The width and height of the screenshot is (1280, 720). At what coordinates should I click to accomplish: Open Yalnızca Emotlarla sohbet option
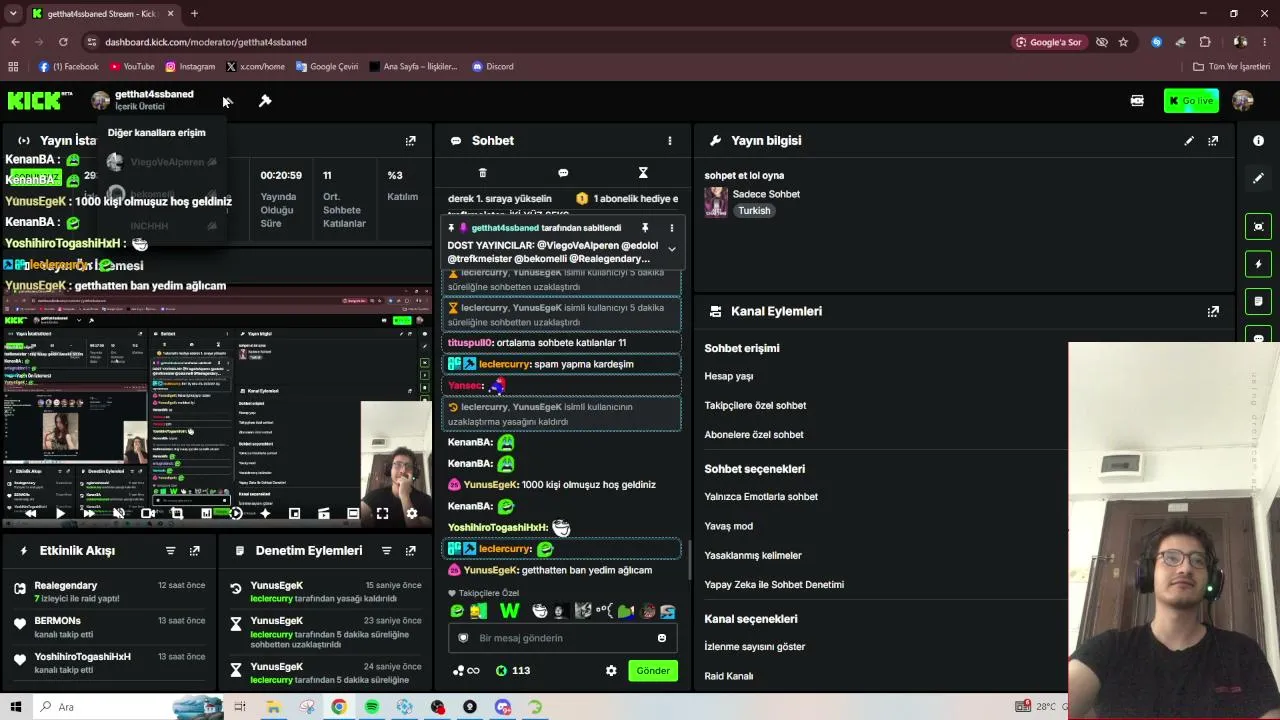coord(761,497)
